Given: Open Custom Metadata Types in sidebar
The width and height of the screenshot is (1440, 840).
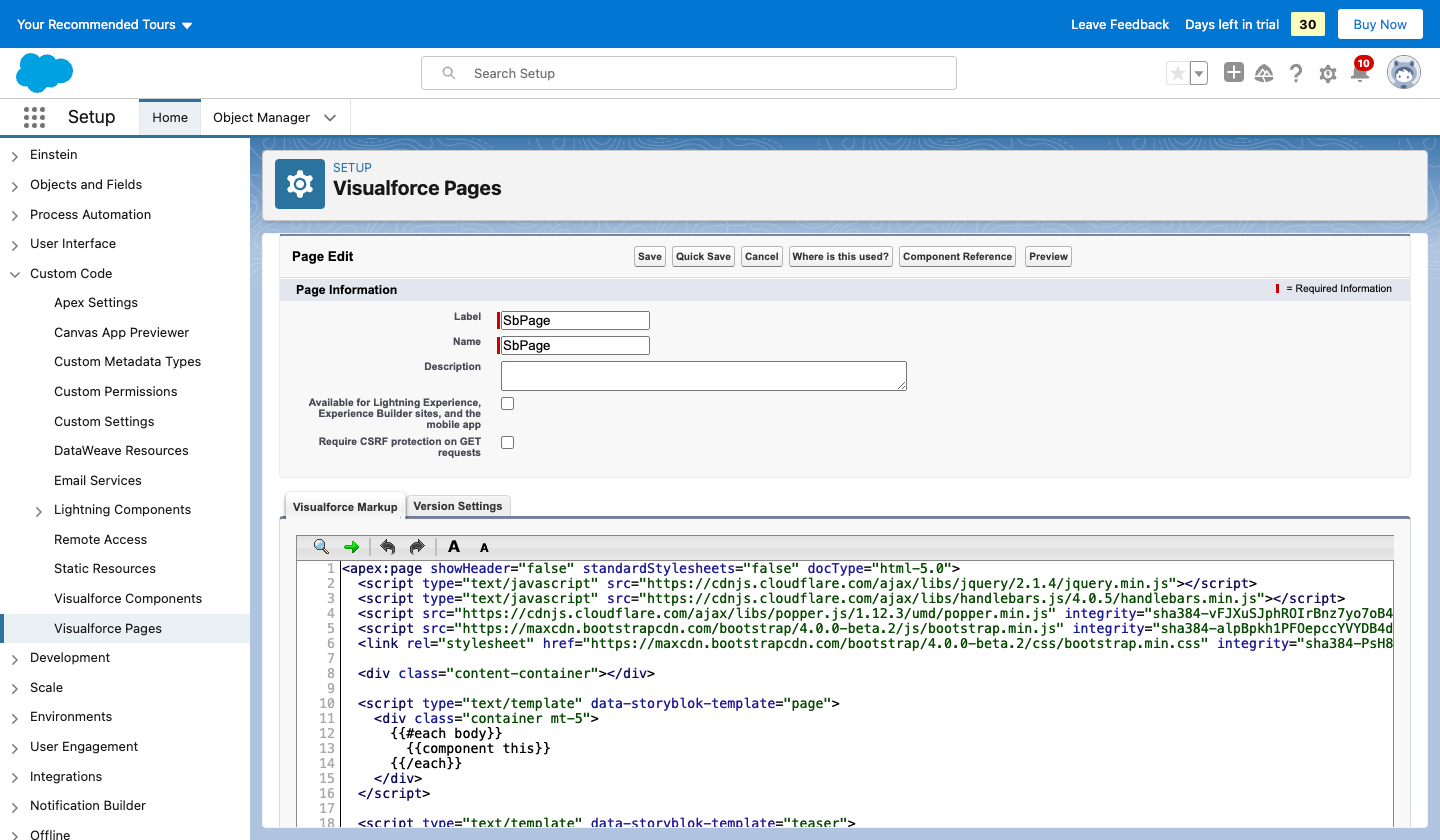Looking at the screenshot, I should pyautogui.click(x=128, y=362).
